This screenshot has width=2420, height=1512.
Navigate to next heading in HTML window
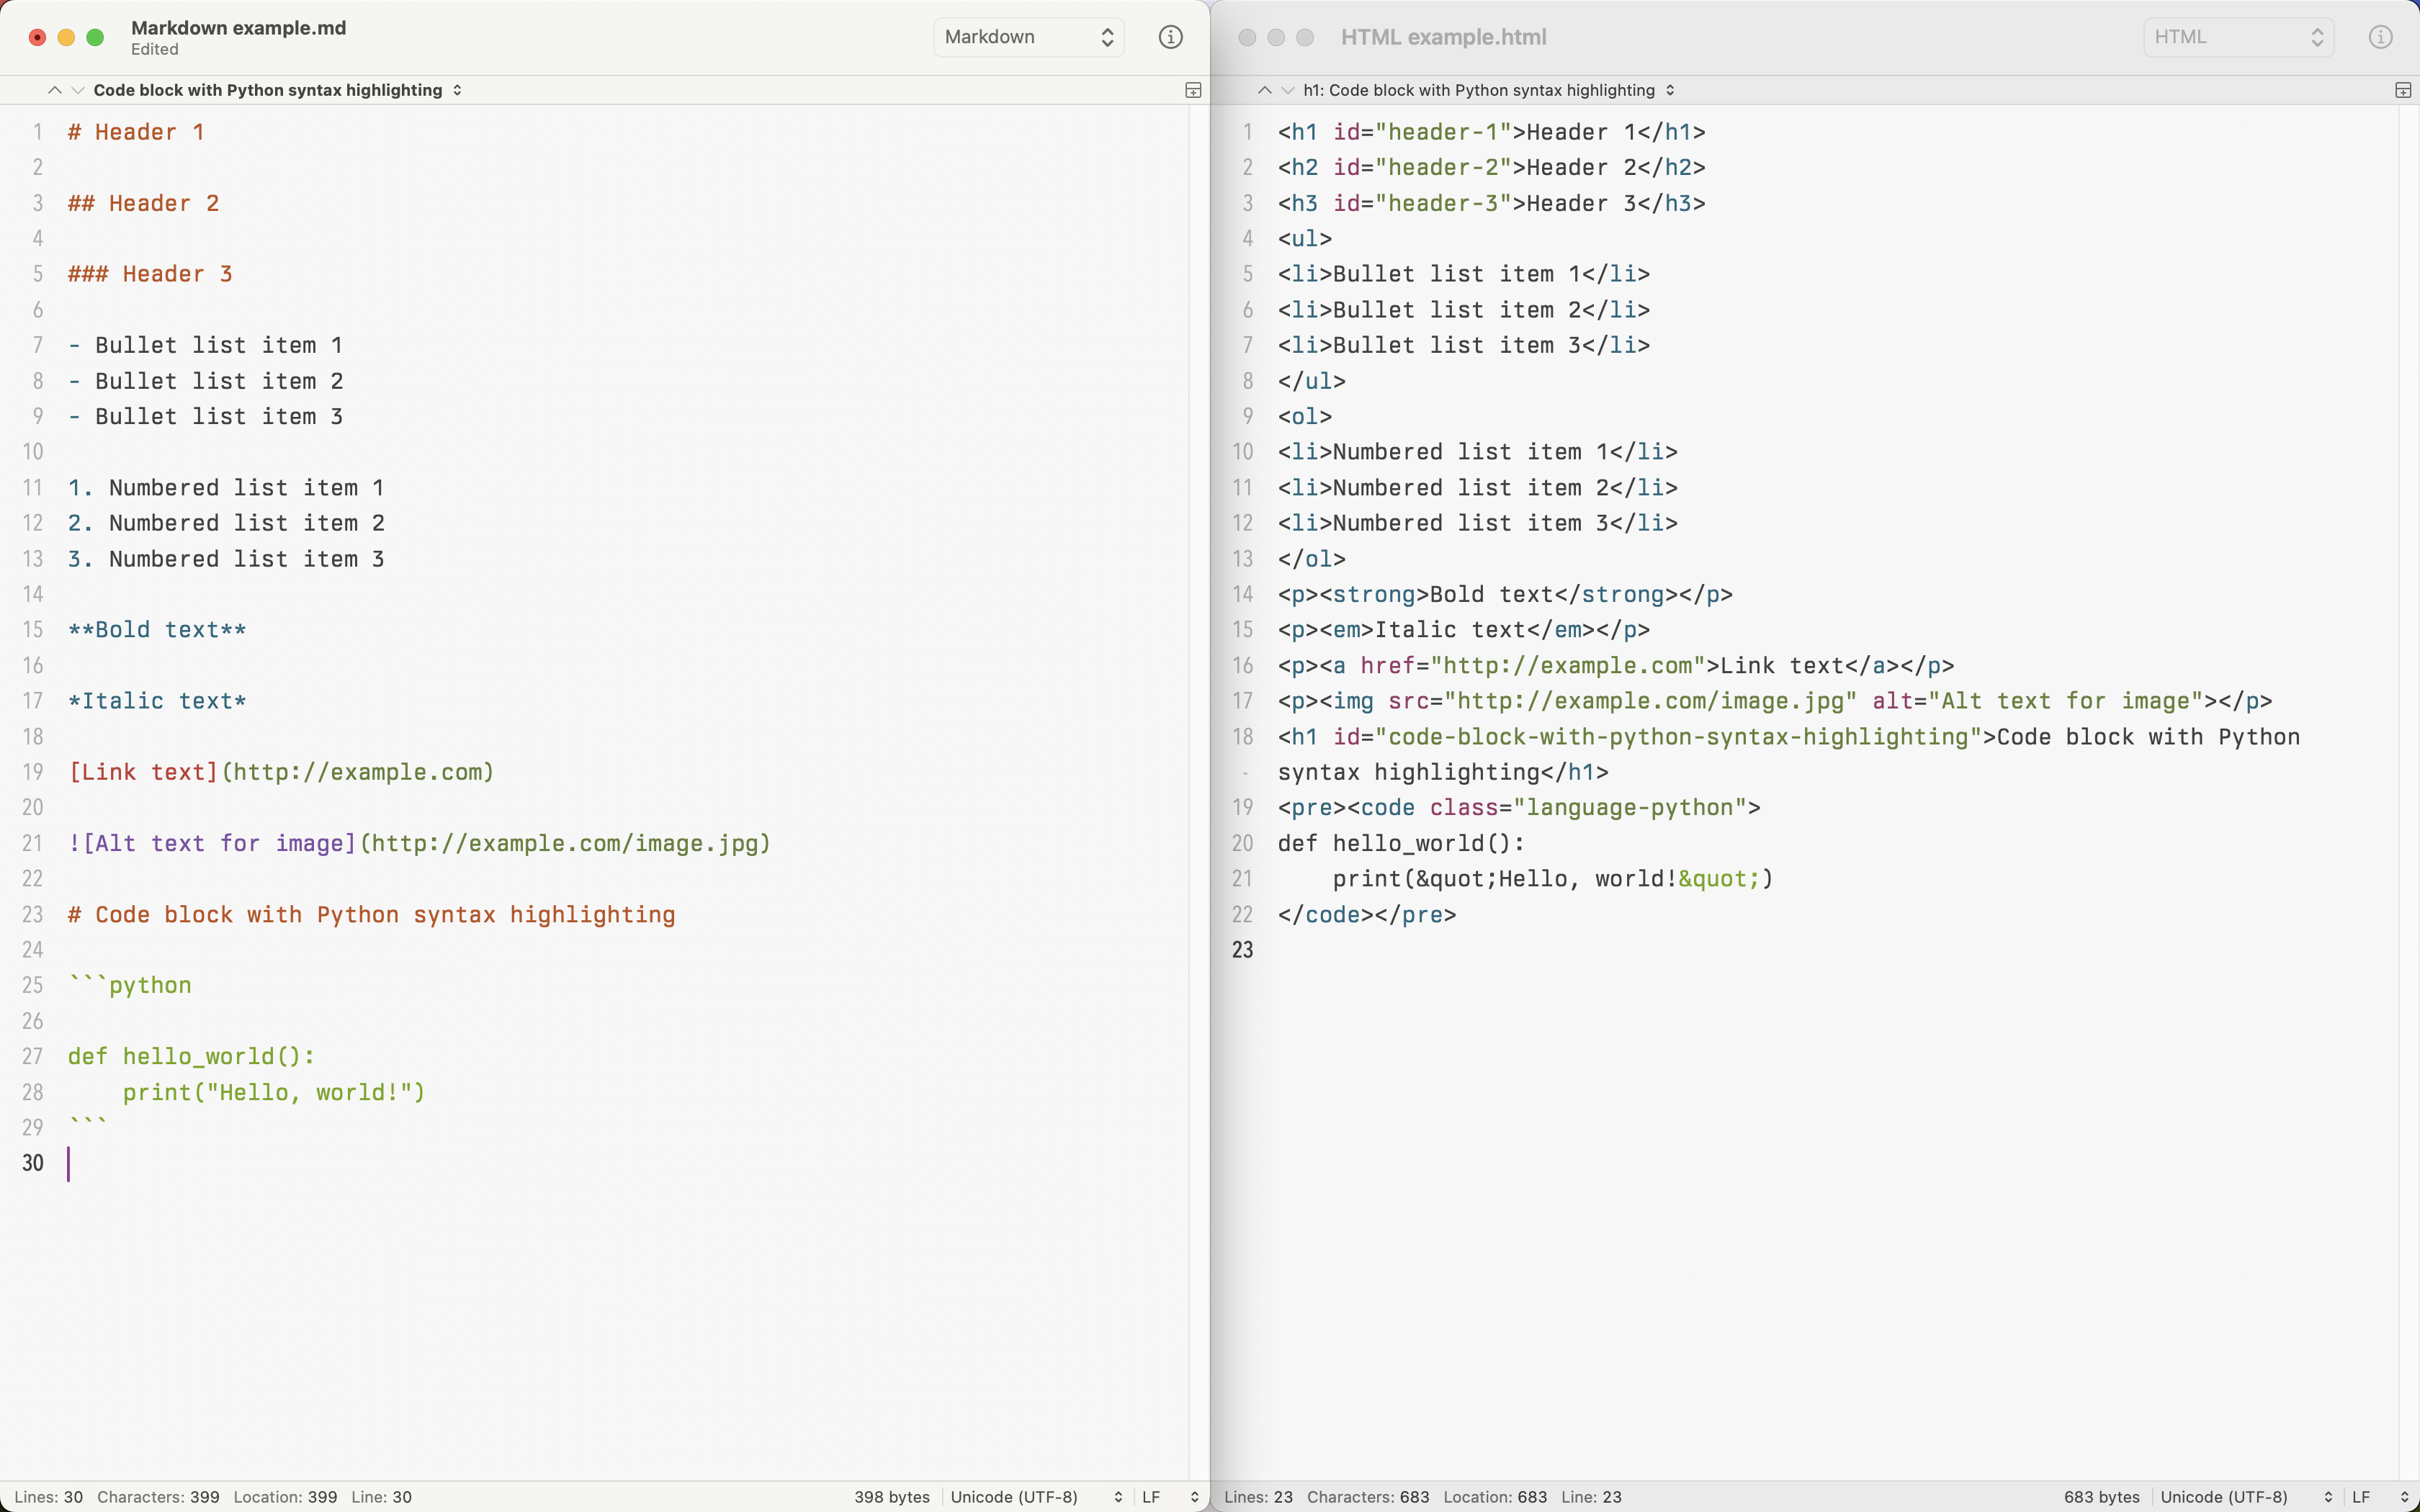click(x=1289, y=89)
